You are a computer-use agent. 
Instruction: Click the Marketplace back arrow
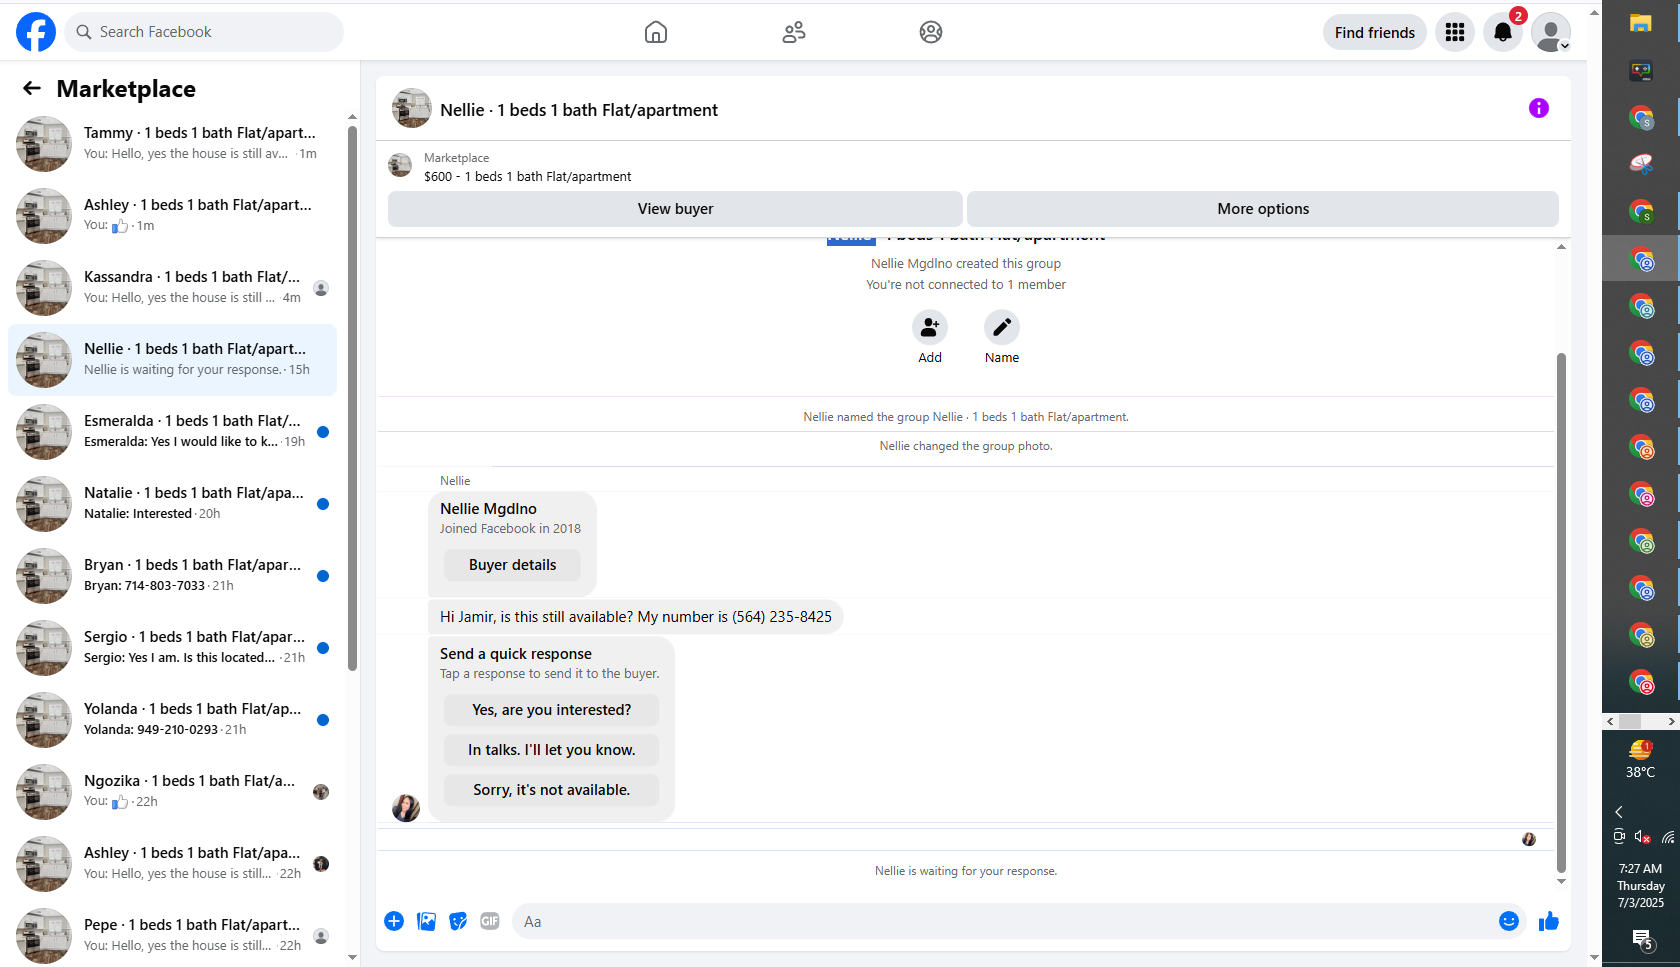click(32, 88)
